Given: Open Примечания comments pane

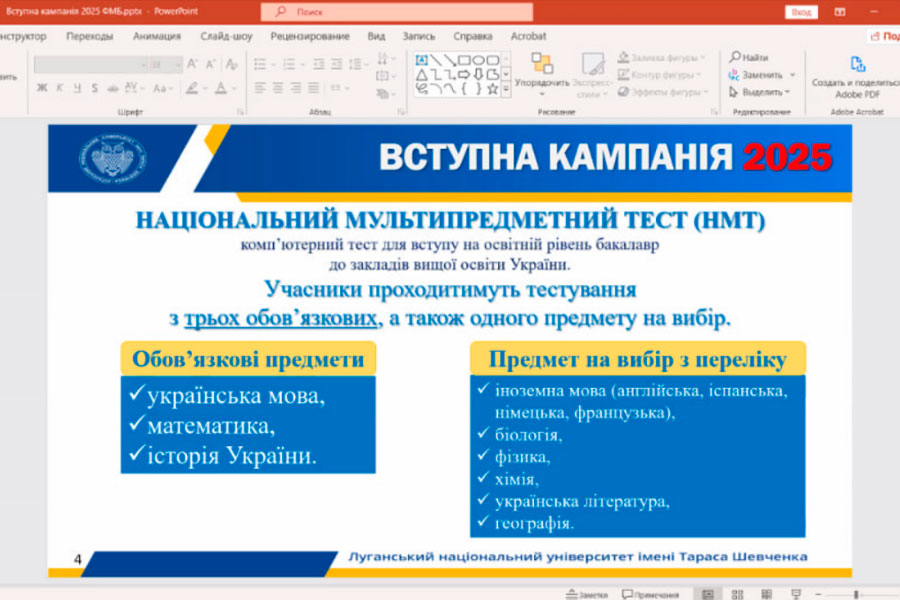Looking at the screenshot, I should click(x=650, y=595).
